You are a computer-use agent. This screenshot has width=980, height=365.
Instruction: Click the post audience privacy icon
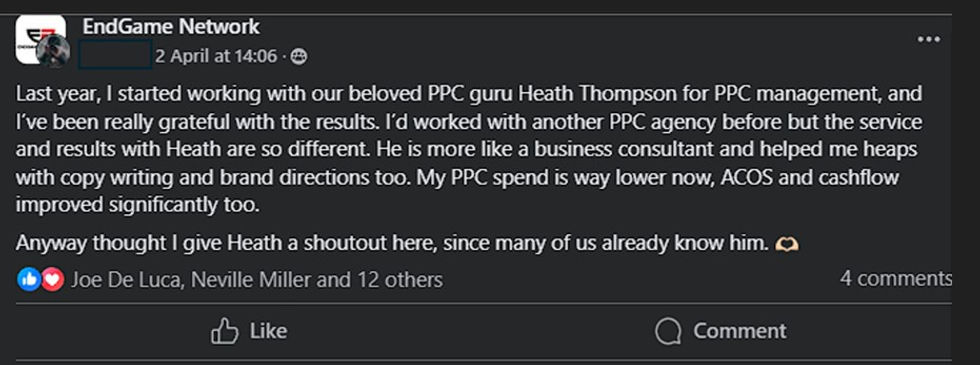299,58
